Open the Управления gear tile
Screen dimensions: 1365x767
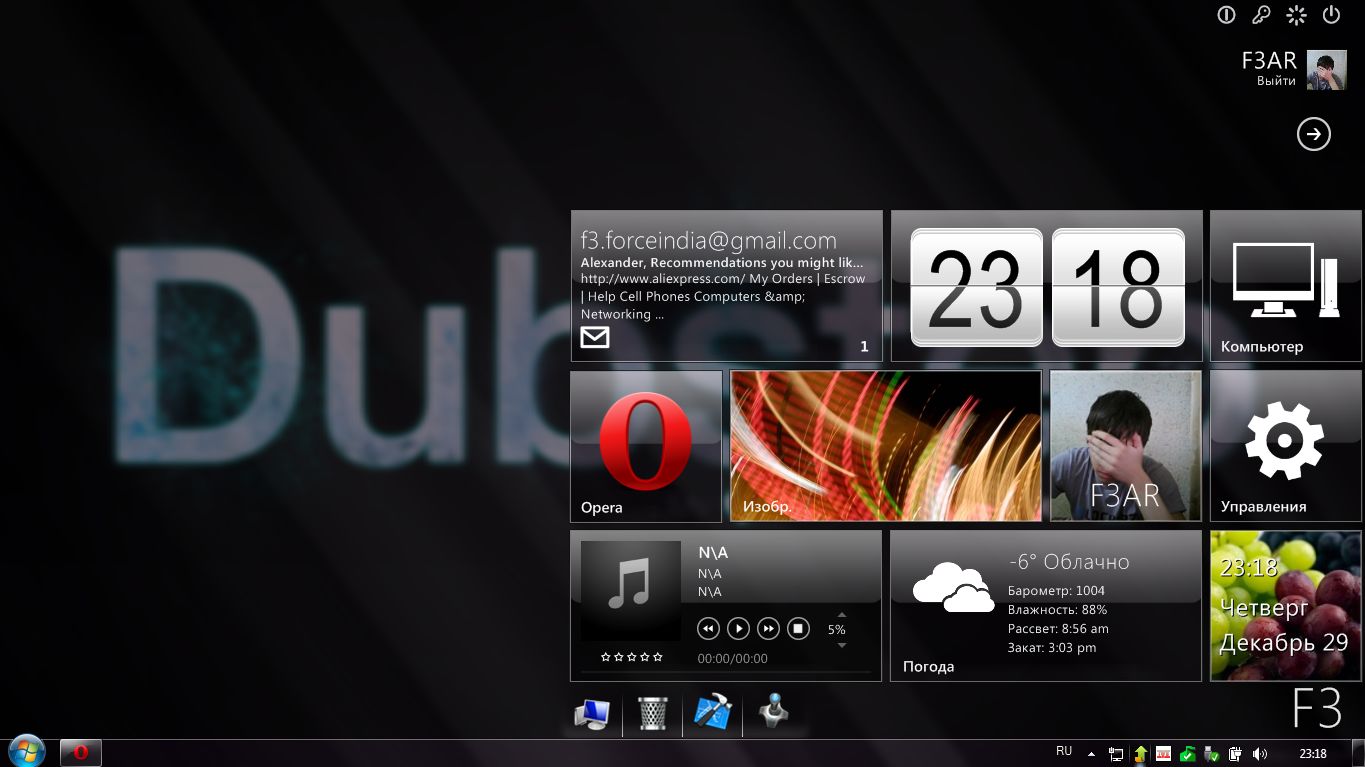pos(1286,447)
